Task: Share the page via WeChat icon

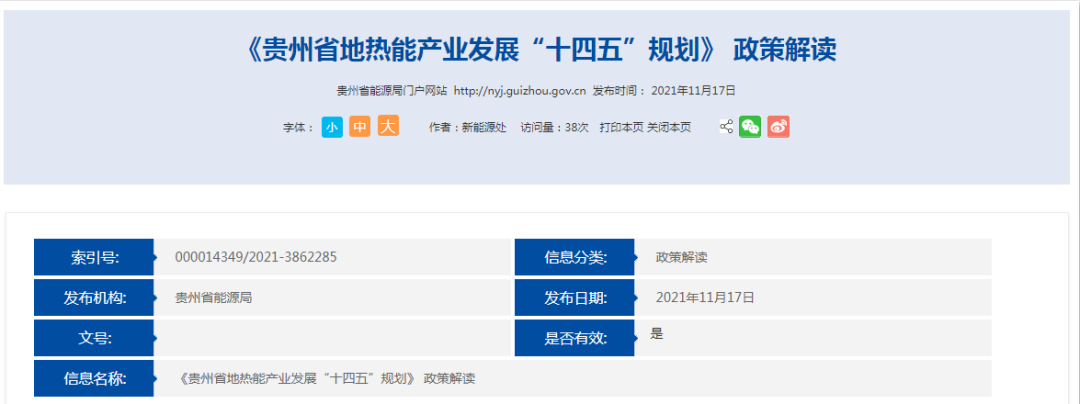Action: pos(750,127)
